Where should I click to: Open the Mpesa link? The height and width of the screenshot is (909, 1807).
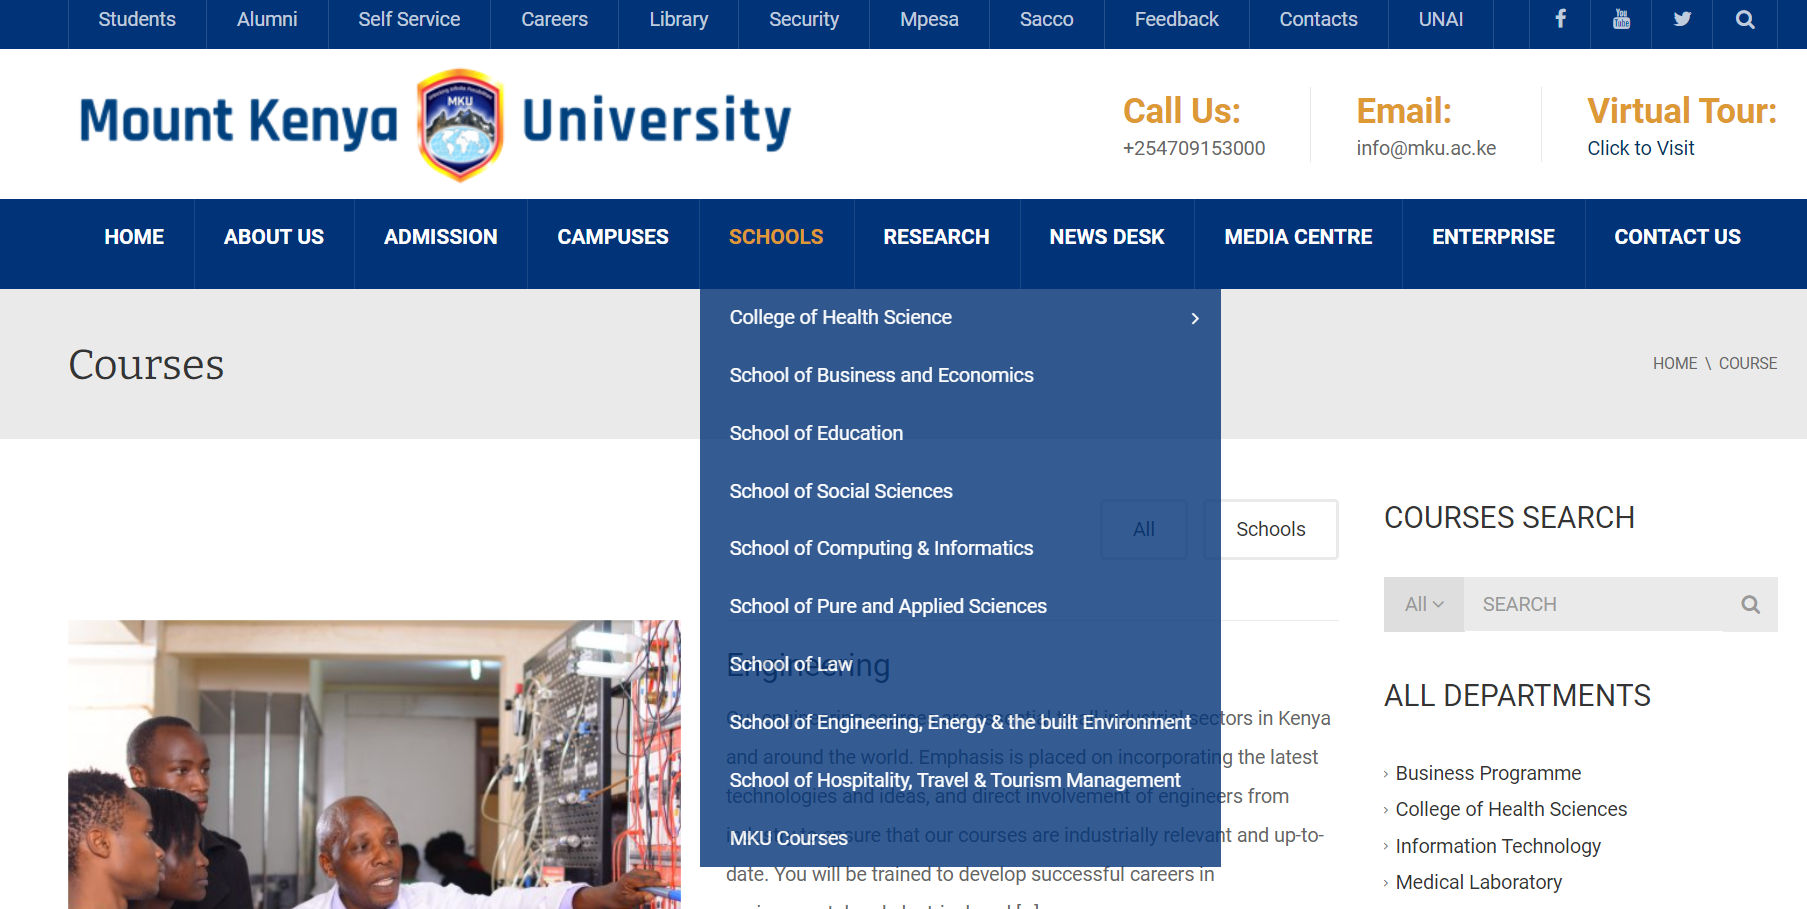929,19
